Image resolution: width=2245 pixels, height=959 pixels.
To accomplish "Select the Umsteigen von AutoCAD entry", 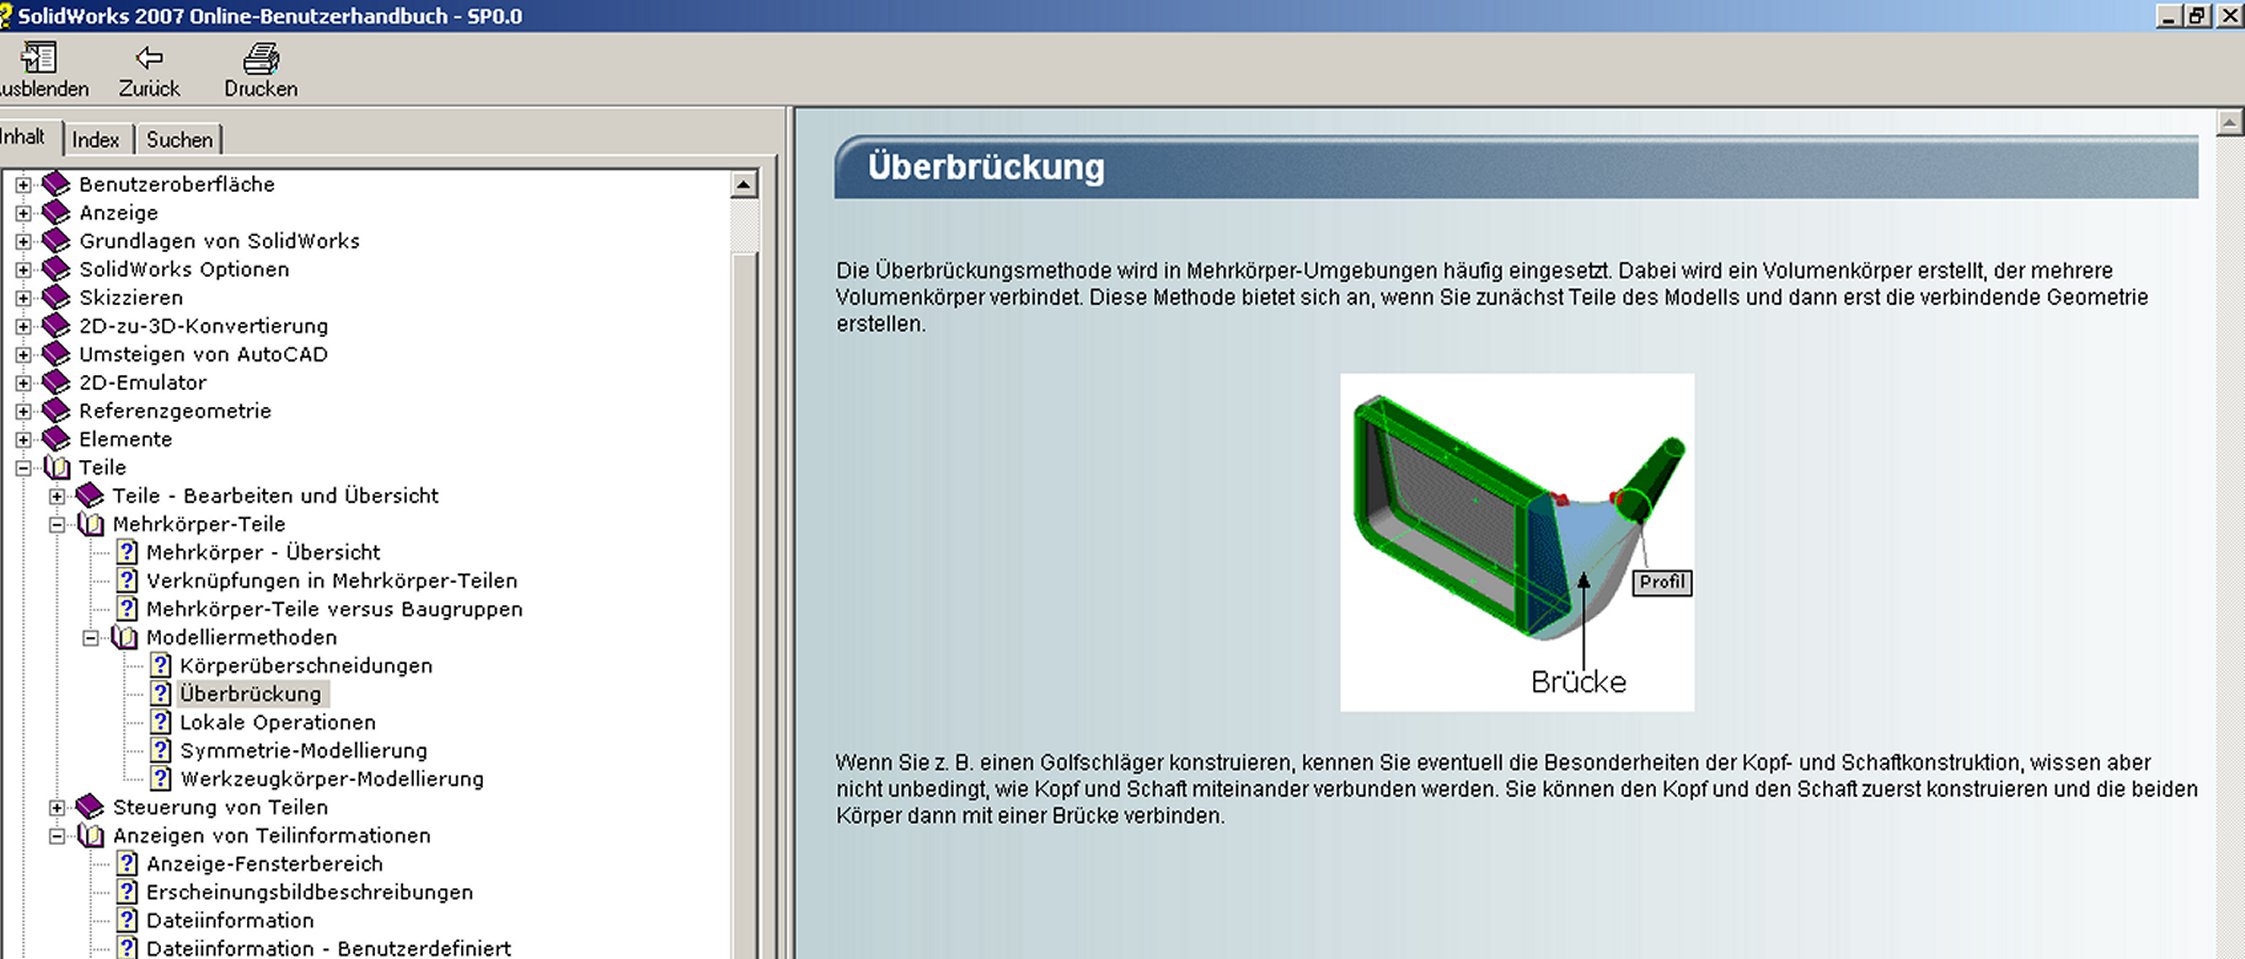I will (203, 354).
